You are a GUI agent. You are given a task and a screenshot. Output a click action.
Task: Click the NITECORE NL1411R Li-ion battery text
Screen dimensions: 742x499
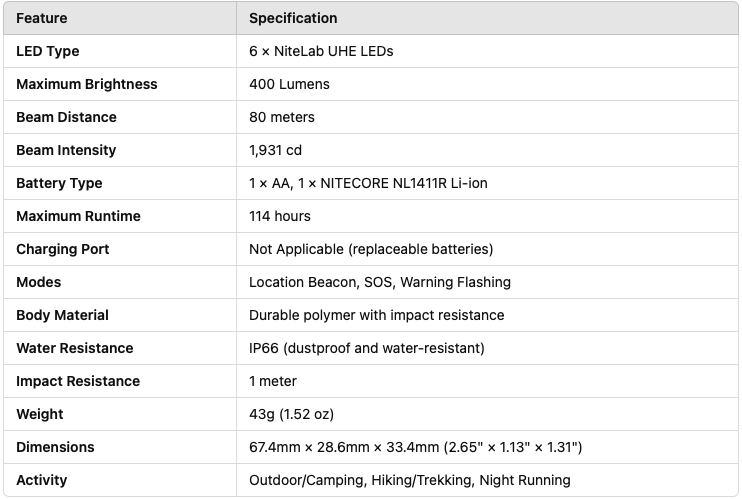coord(404,183)
